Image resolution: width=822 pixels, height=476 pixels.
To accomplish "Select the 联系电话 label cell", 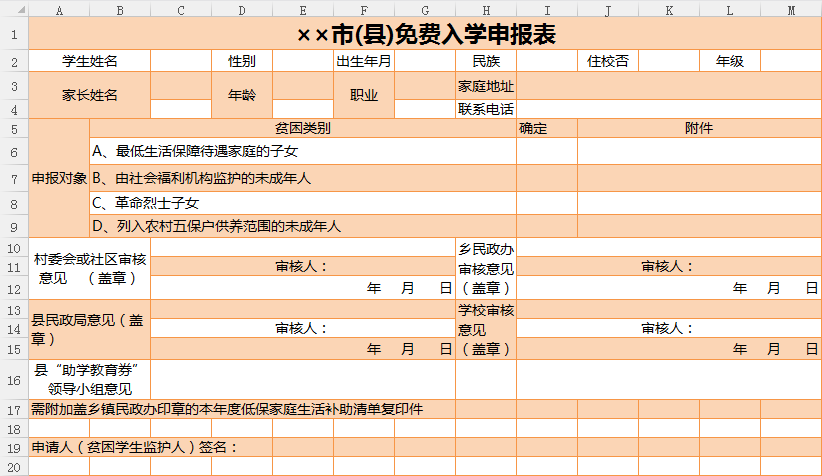I will tap(485, 109).
